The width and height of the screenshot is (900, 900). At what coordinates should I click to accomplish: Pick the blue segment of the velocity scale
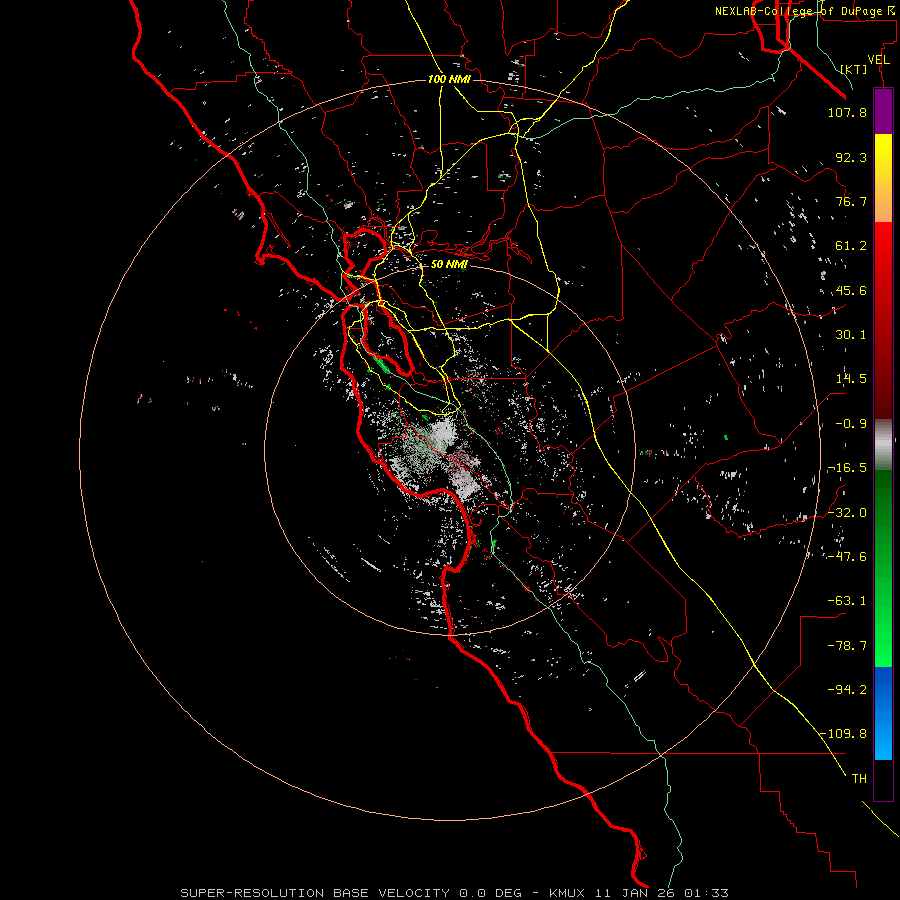pos(883,713)
